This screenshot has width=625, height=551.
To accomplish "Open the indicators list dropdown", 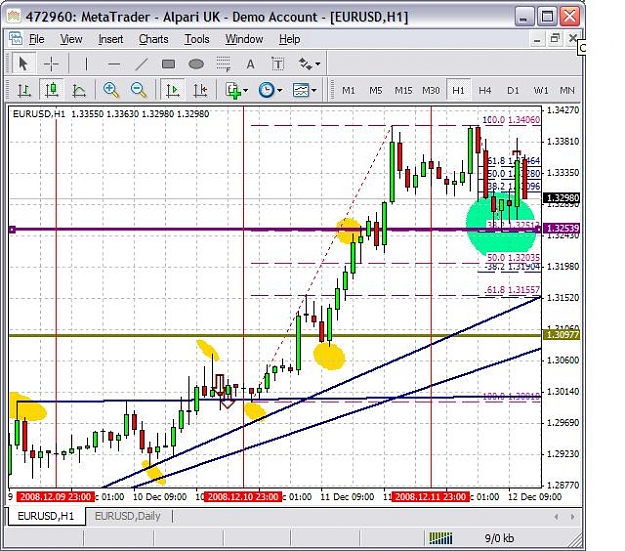I will pos(236,91).
